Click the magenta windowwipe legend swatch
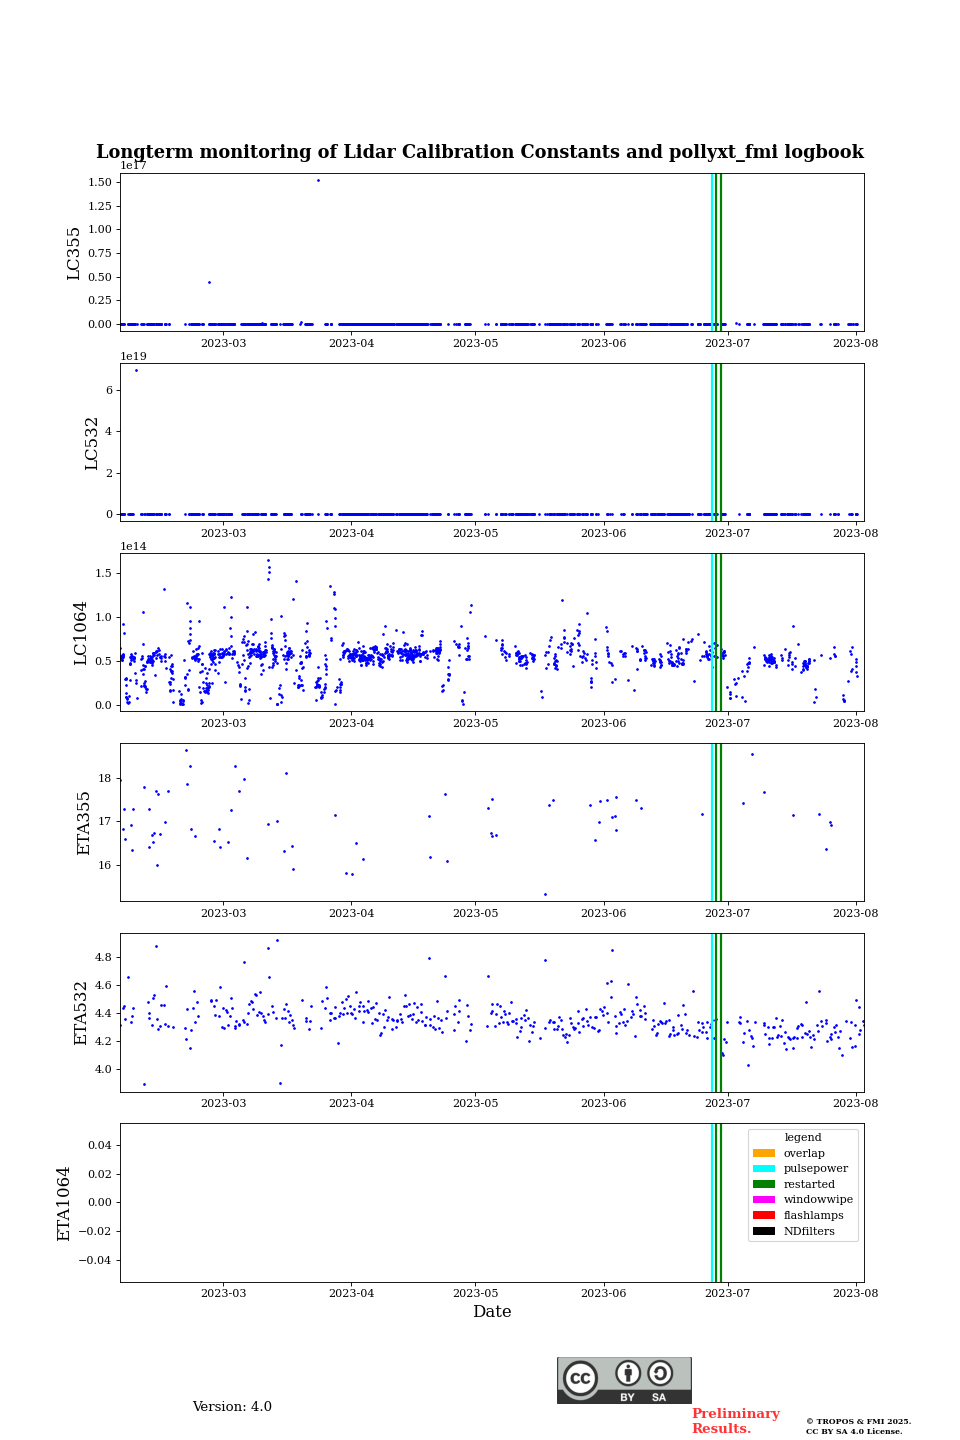This screenshot has width=960, height=1440. (764, 1200)
